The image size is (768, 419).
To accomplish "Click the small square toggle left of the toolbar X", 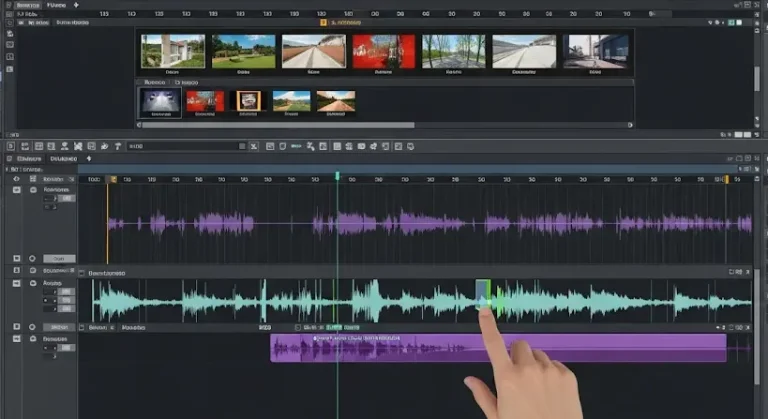I will click(242, 146).
